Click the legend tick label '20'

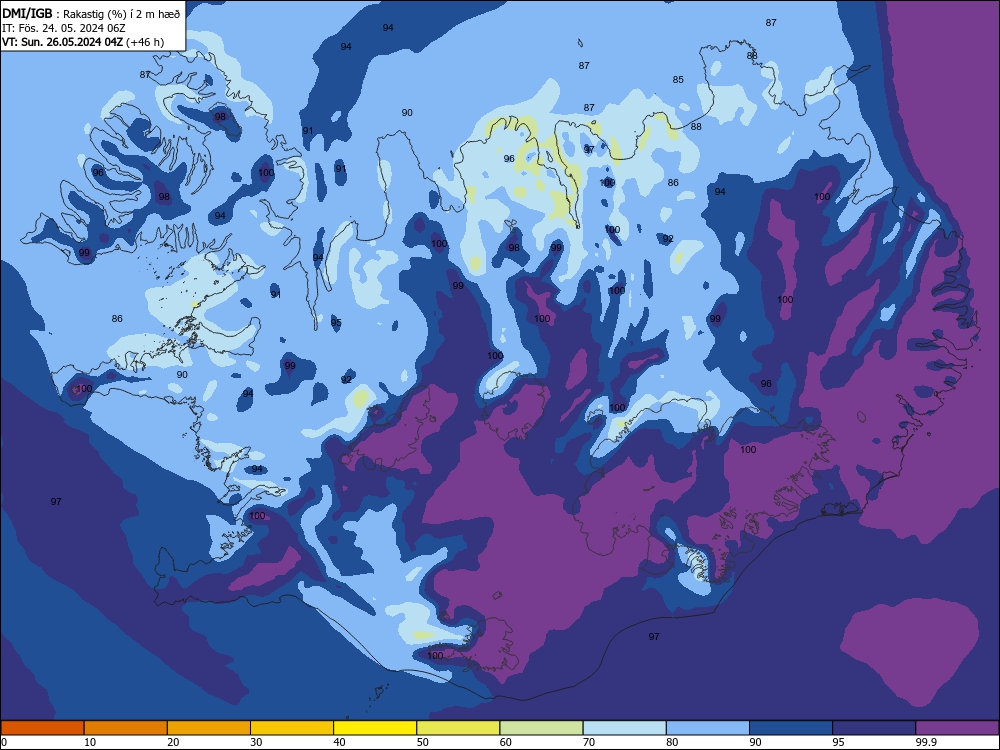coord(173,742)
